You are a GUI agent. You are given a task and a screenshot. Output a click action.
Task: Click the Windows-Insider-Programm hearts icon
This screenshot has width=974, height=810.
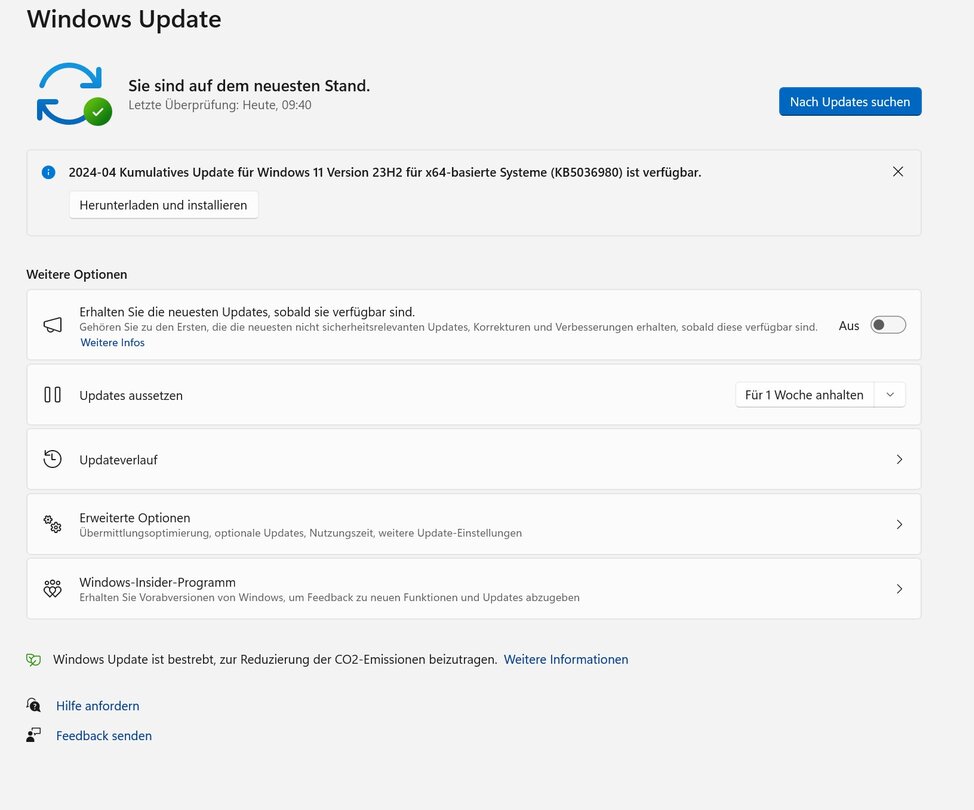click(53, 589)
